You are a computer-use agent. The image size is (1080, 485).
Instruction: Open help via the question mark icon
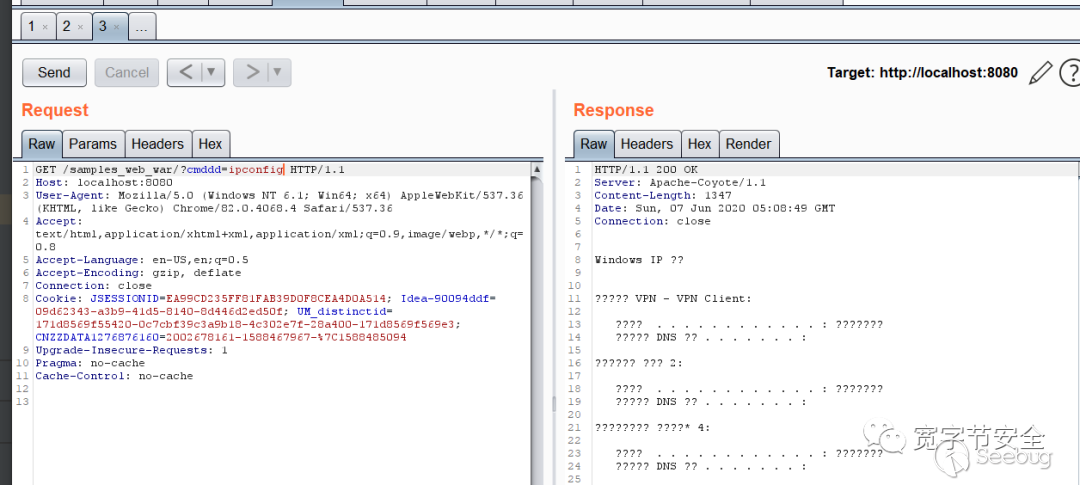(1070, 72)
